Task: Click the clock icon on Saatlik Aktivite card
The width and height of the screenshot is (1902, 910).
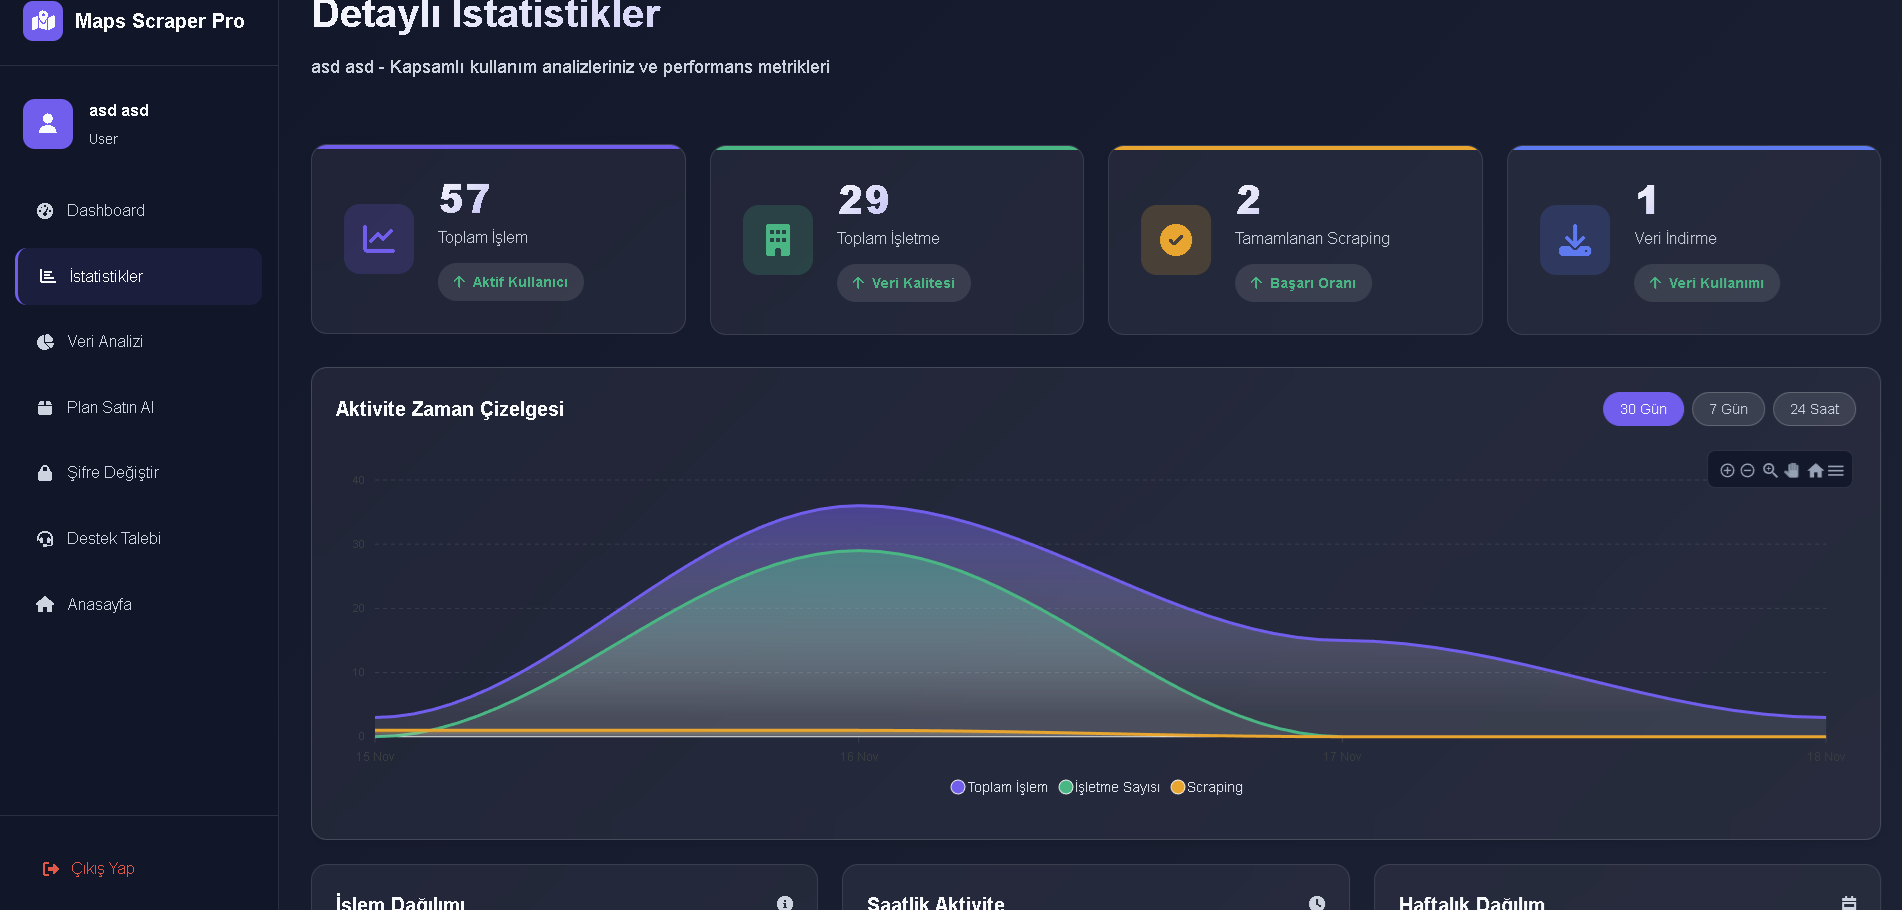Action: point(1317,903)
